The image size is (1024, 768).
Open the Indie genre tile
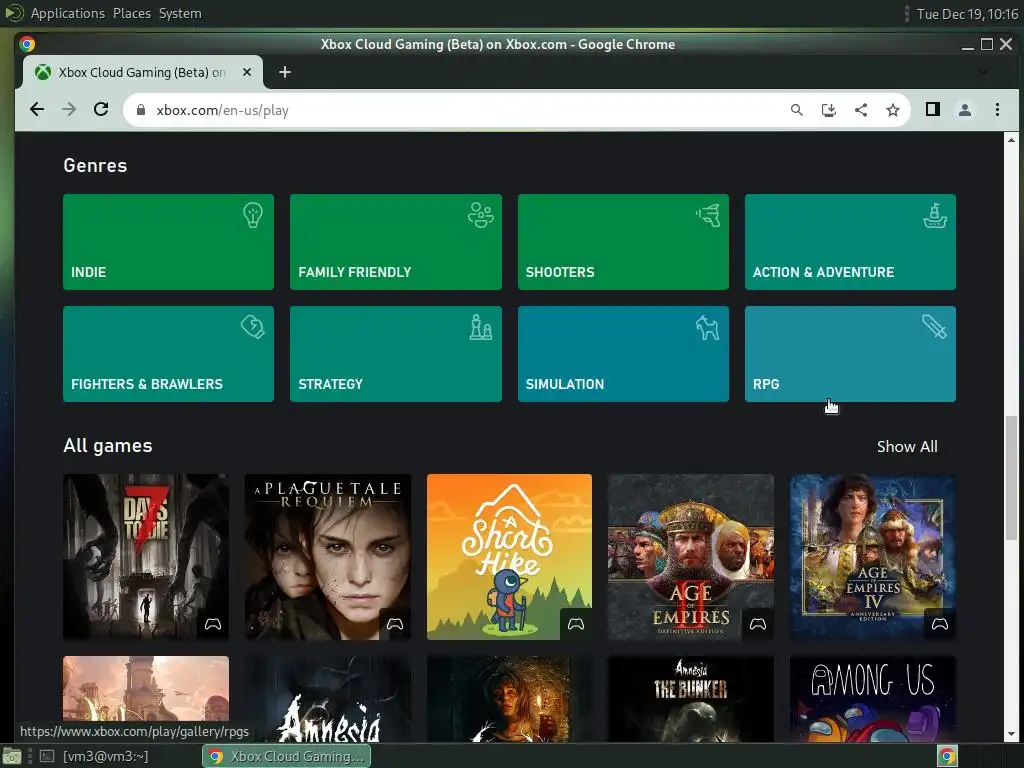(x=168, y=242)
